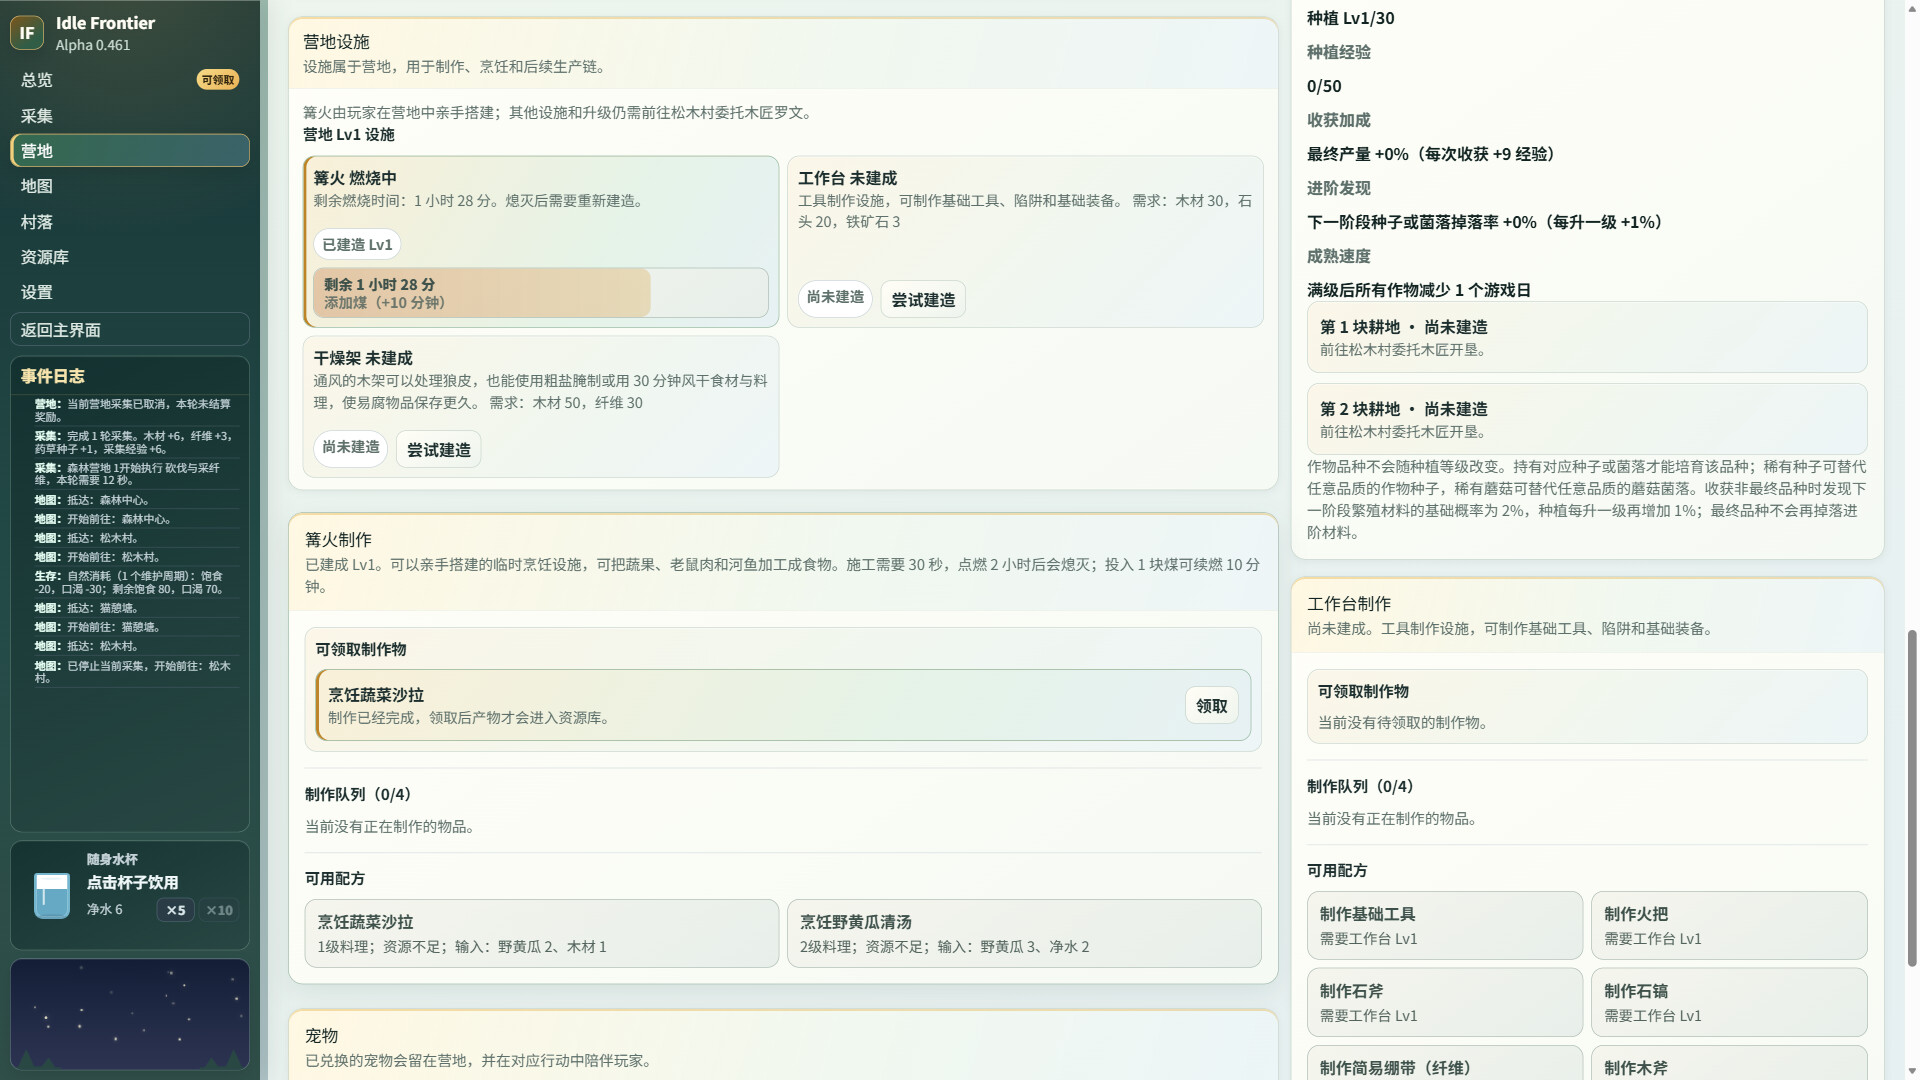Click the 可领取 badge next to 总览
Screen dimensions: 1920x1080
coord(218,80)
